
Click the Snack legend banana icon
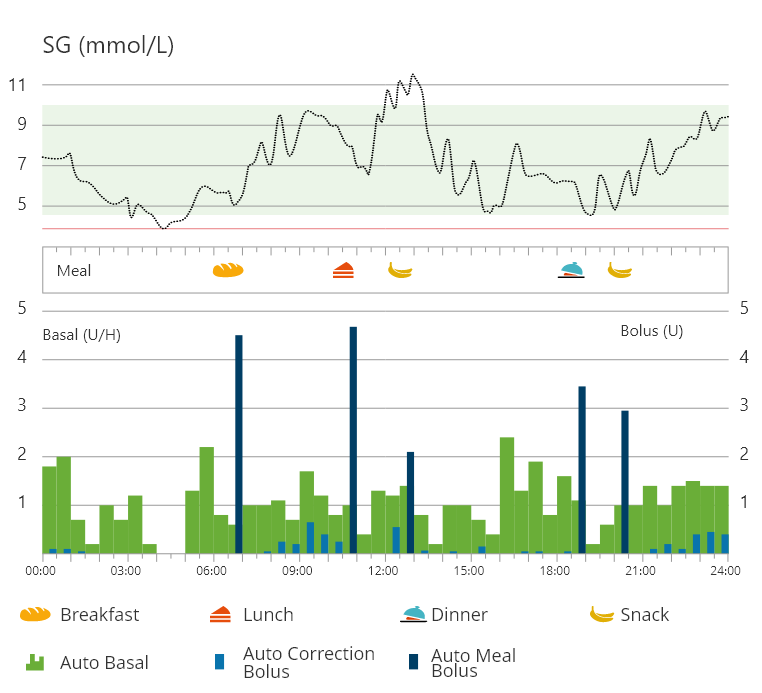[602, 615]
